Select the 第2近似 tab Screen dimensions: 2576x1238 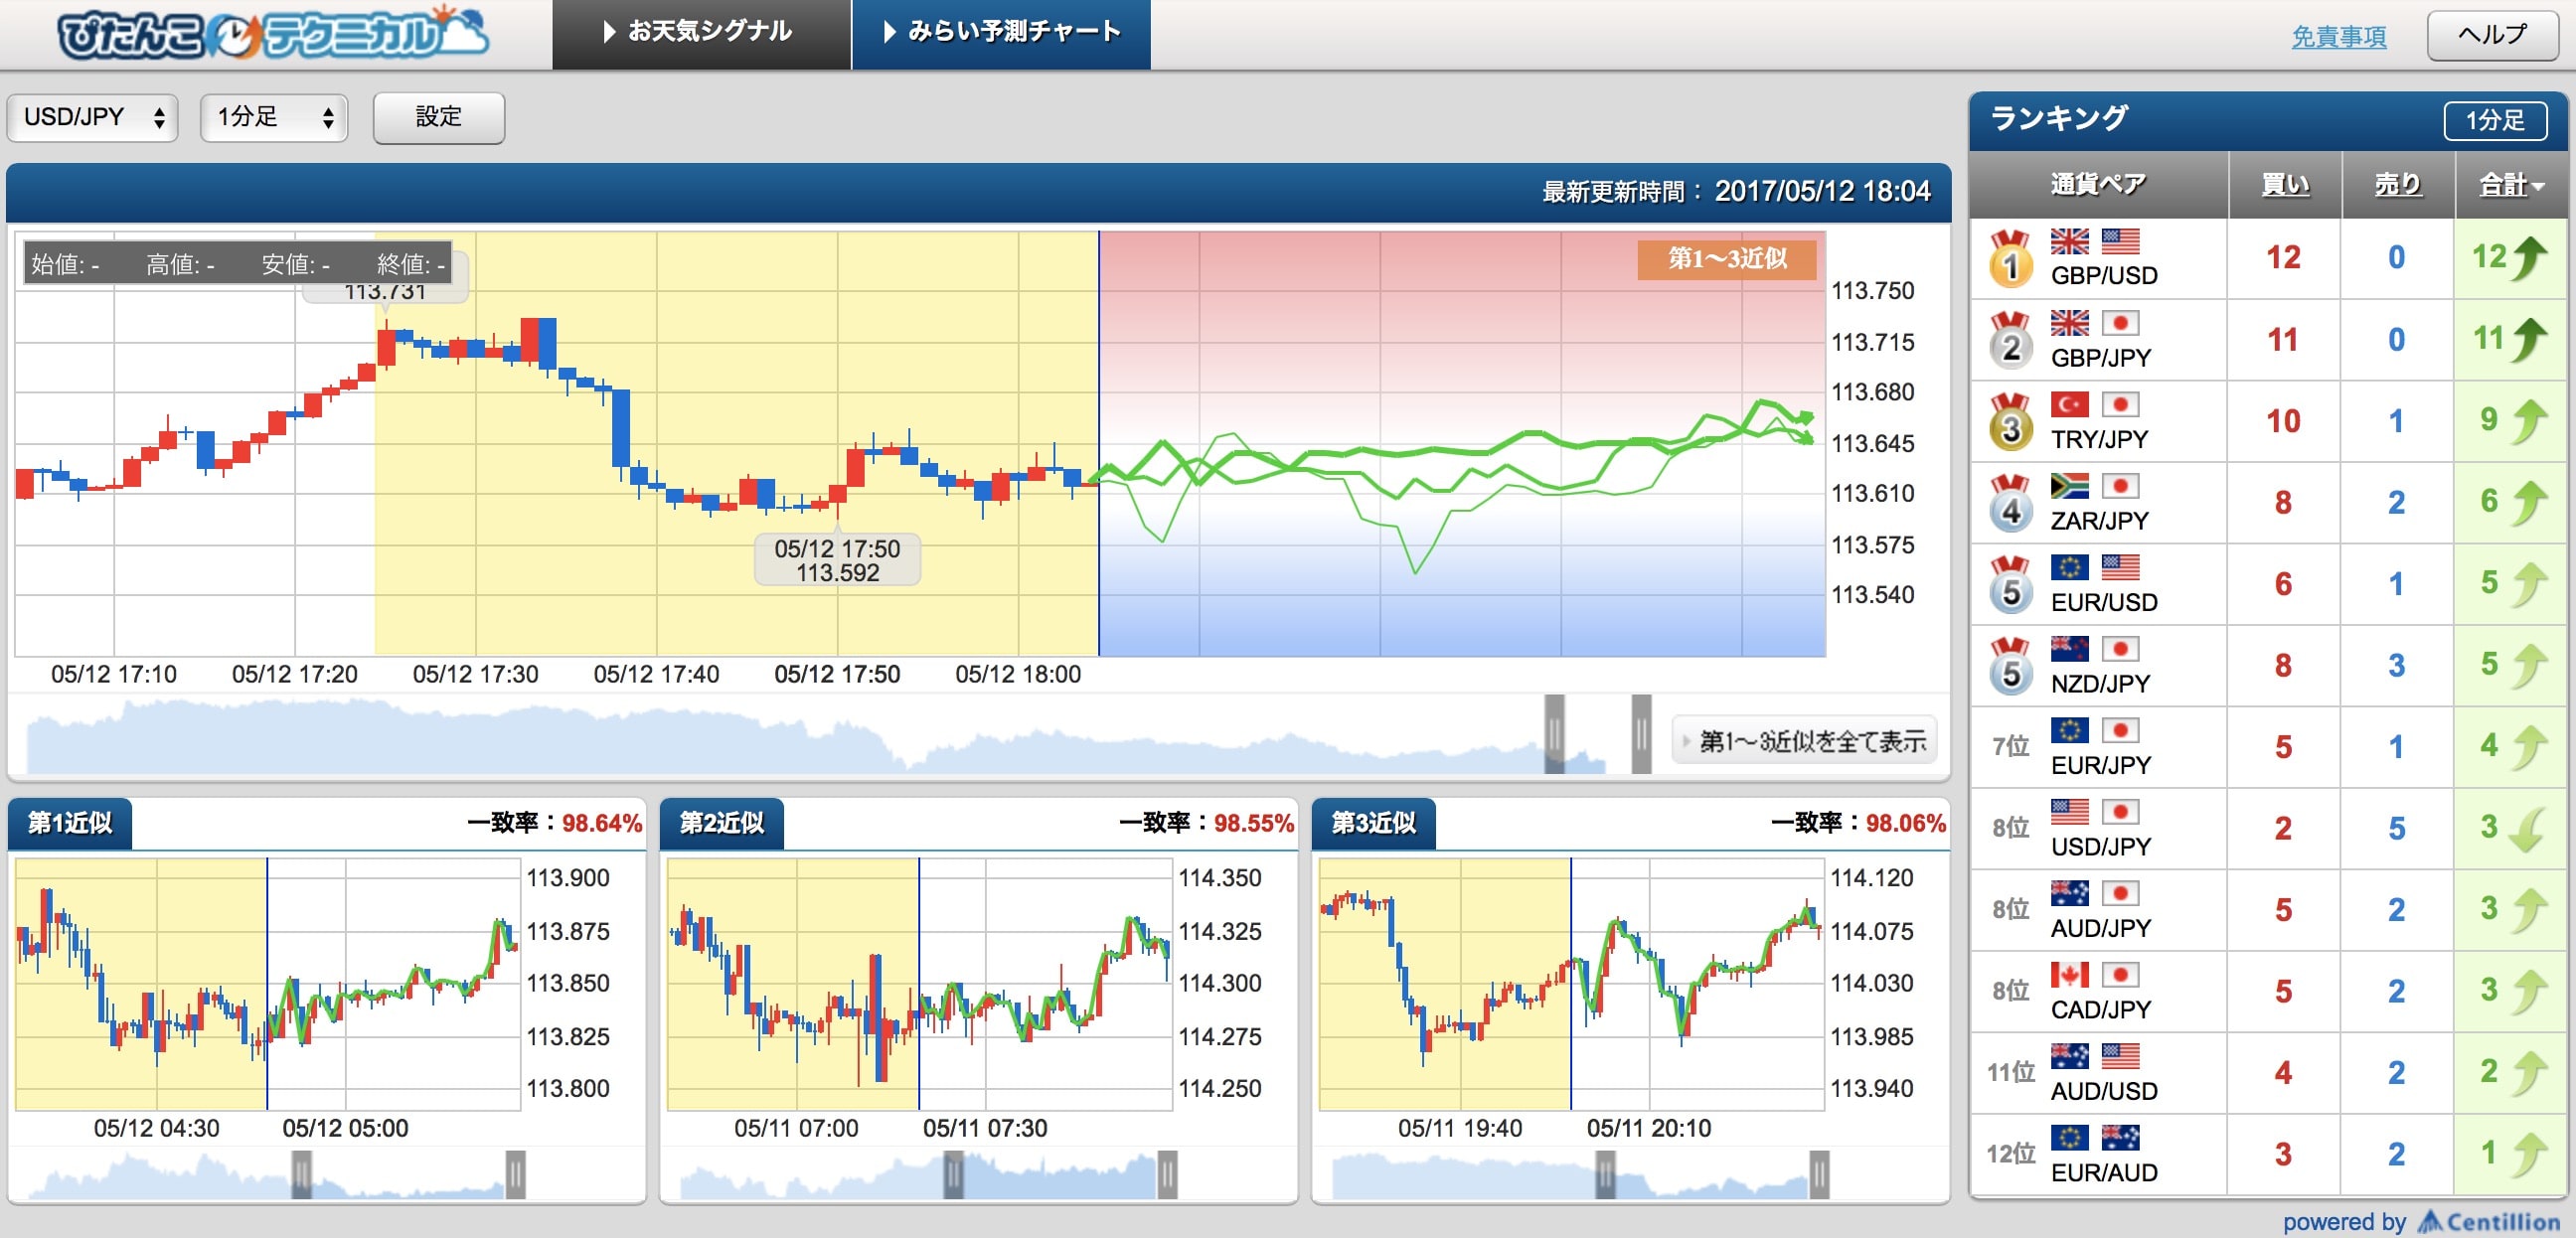tap(722, 823)
